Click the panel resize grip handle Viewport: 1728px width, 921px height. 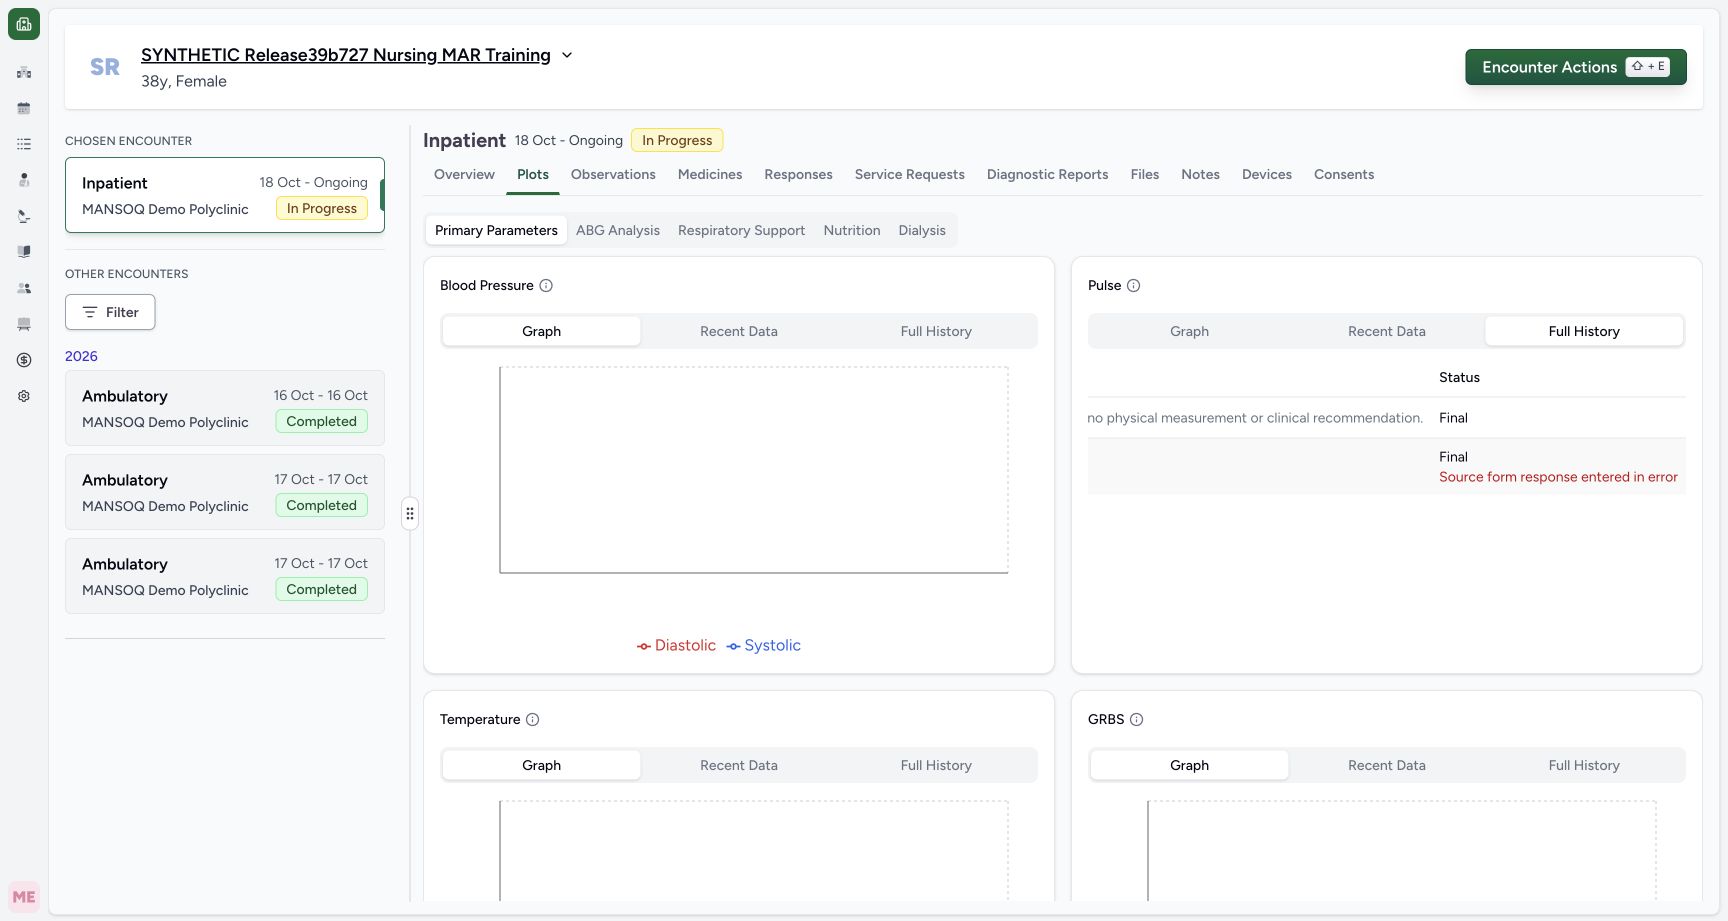coord(410,514)
